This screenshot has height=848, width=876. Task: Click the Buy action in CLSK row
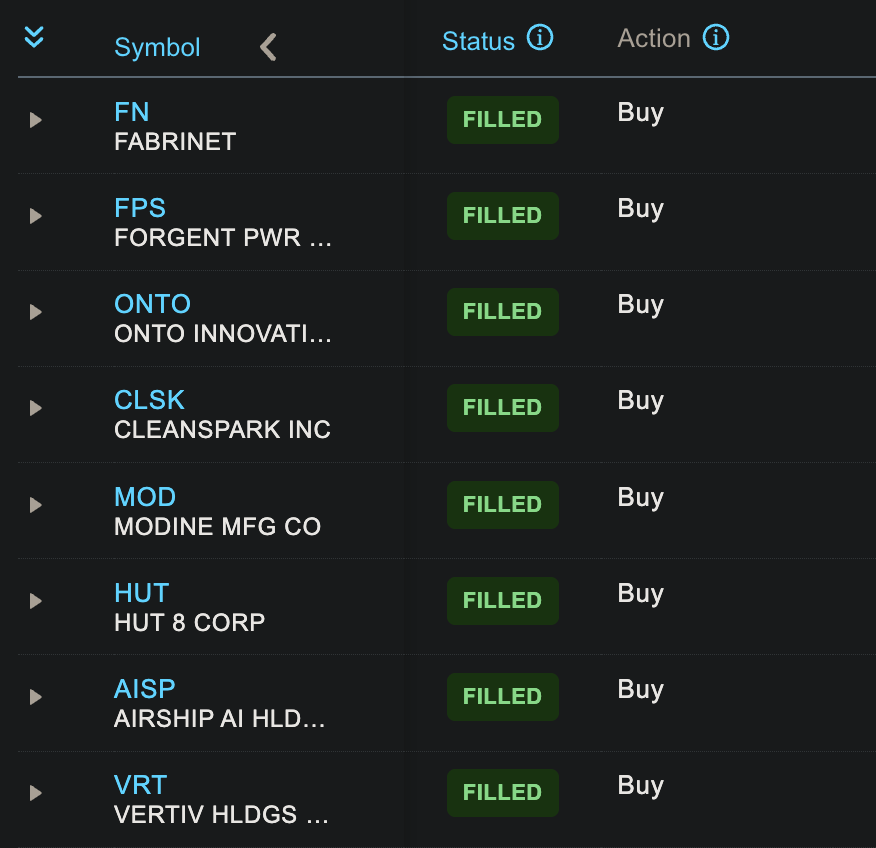pyautogui.click(x=641, y=402)
